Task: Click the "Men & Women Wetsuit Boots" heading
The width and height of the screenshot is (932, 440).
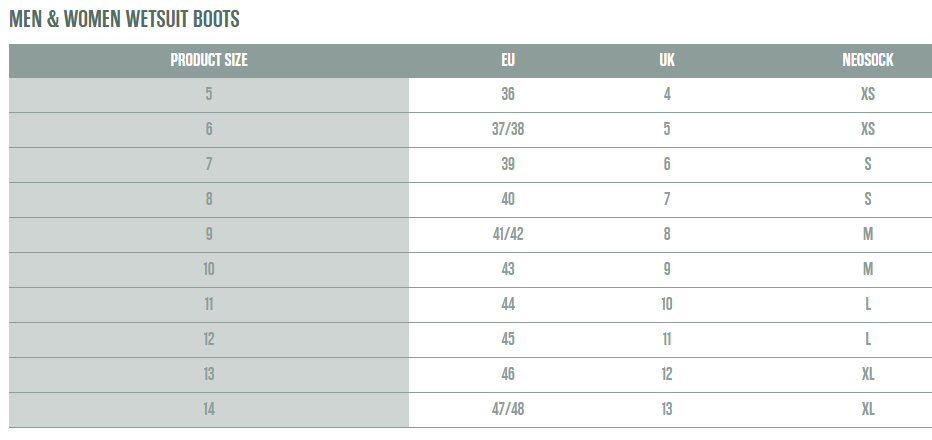Action: point(125,19)
